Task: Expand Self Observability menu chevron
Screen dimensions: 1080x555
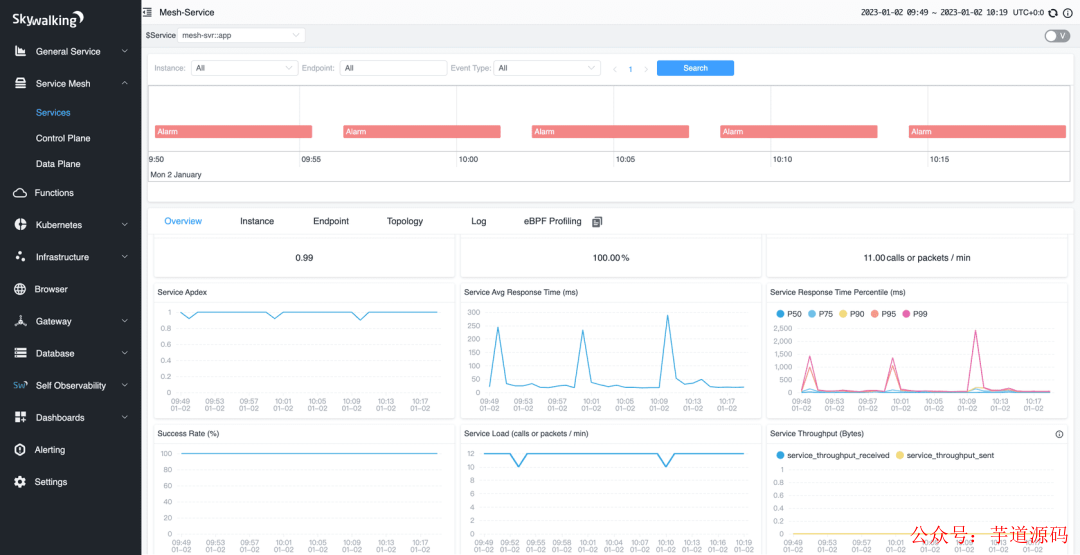Action: coord(125,385)
